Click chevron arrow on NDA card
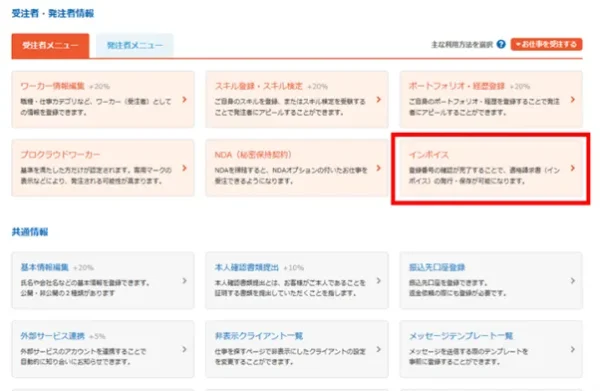Image resolution: width=600 pixels, height=391 pixels. tap(378, 168)
